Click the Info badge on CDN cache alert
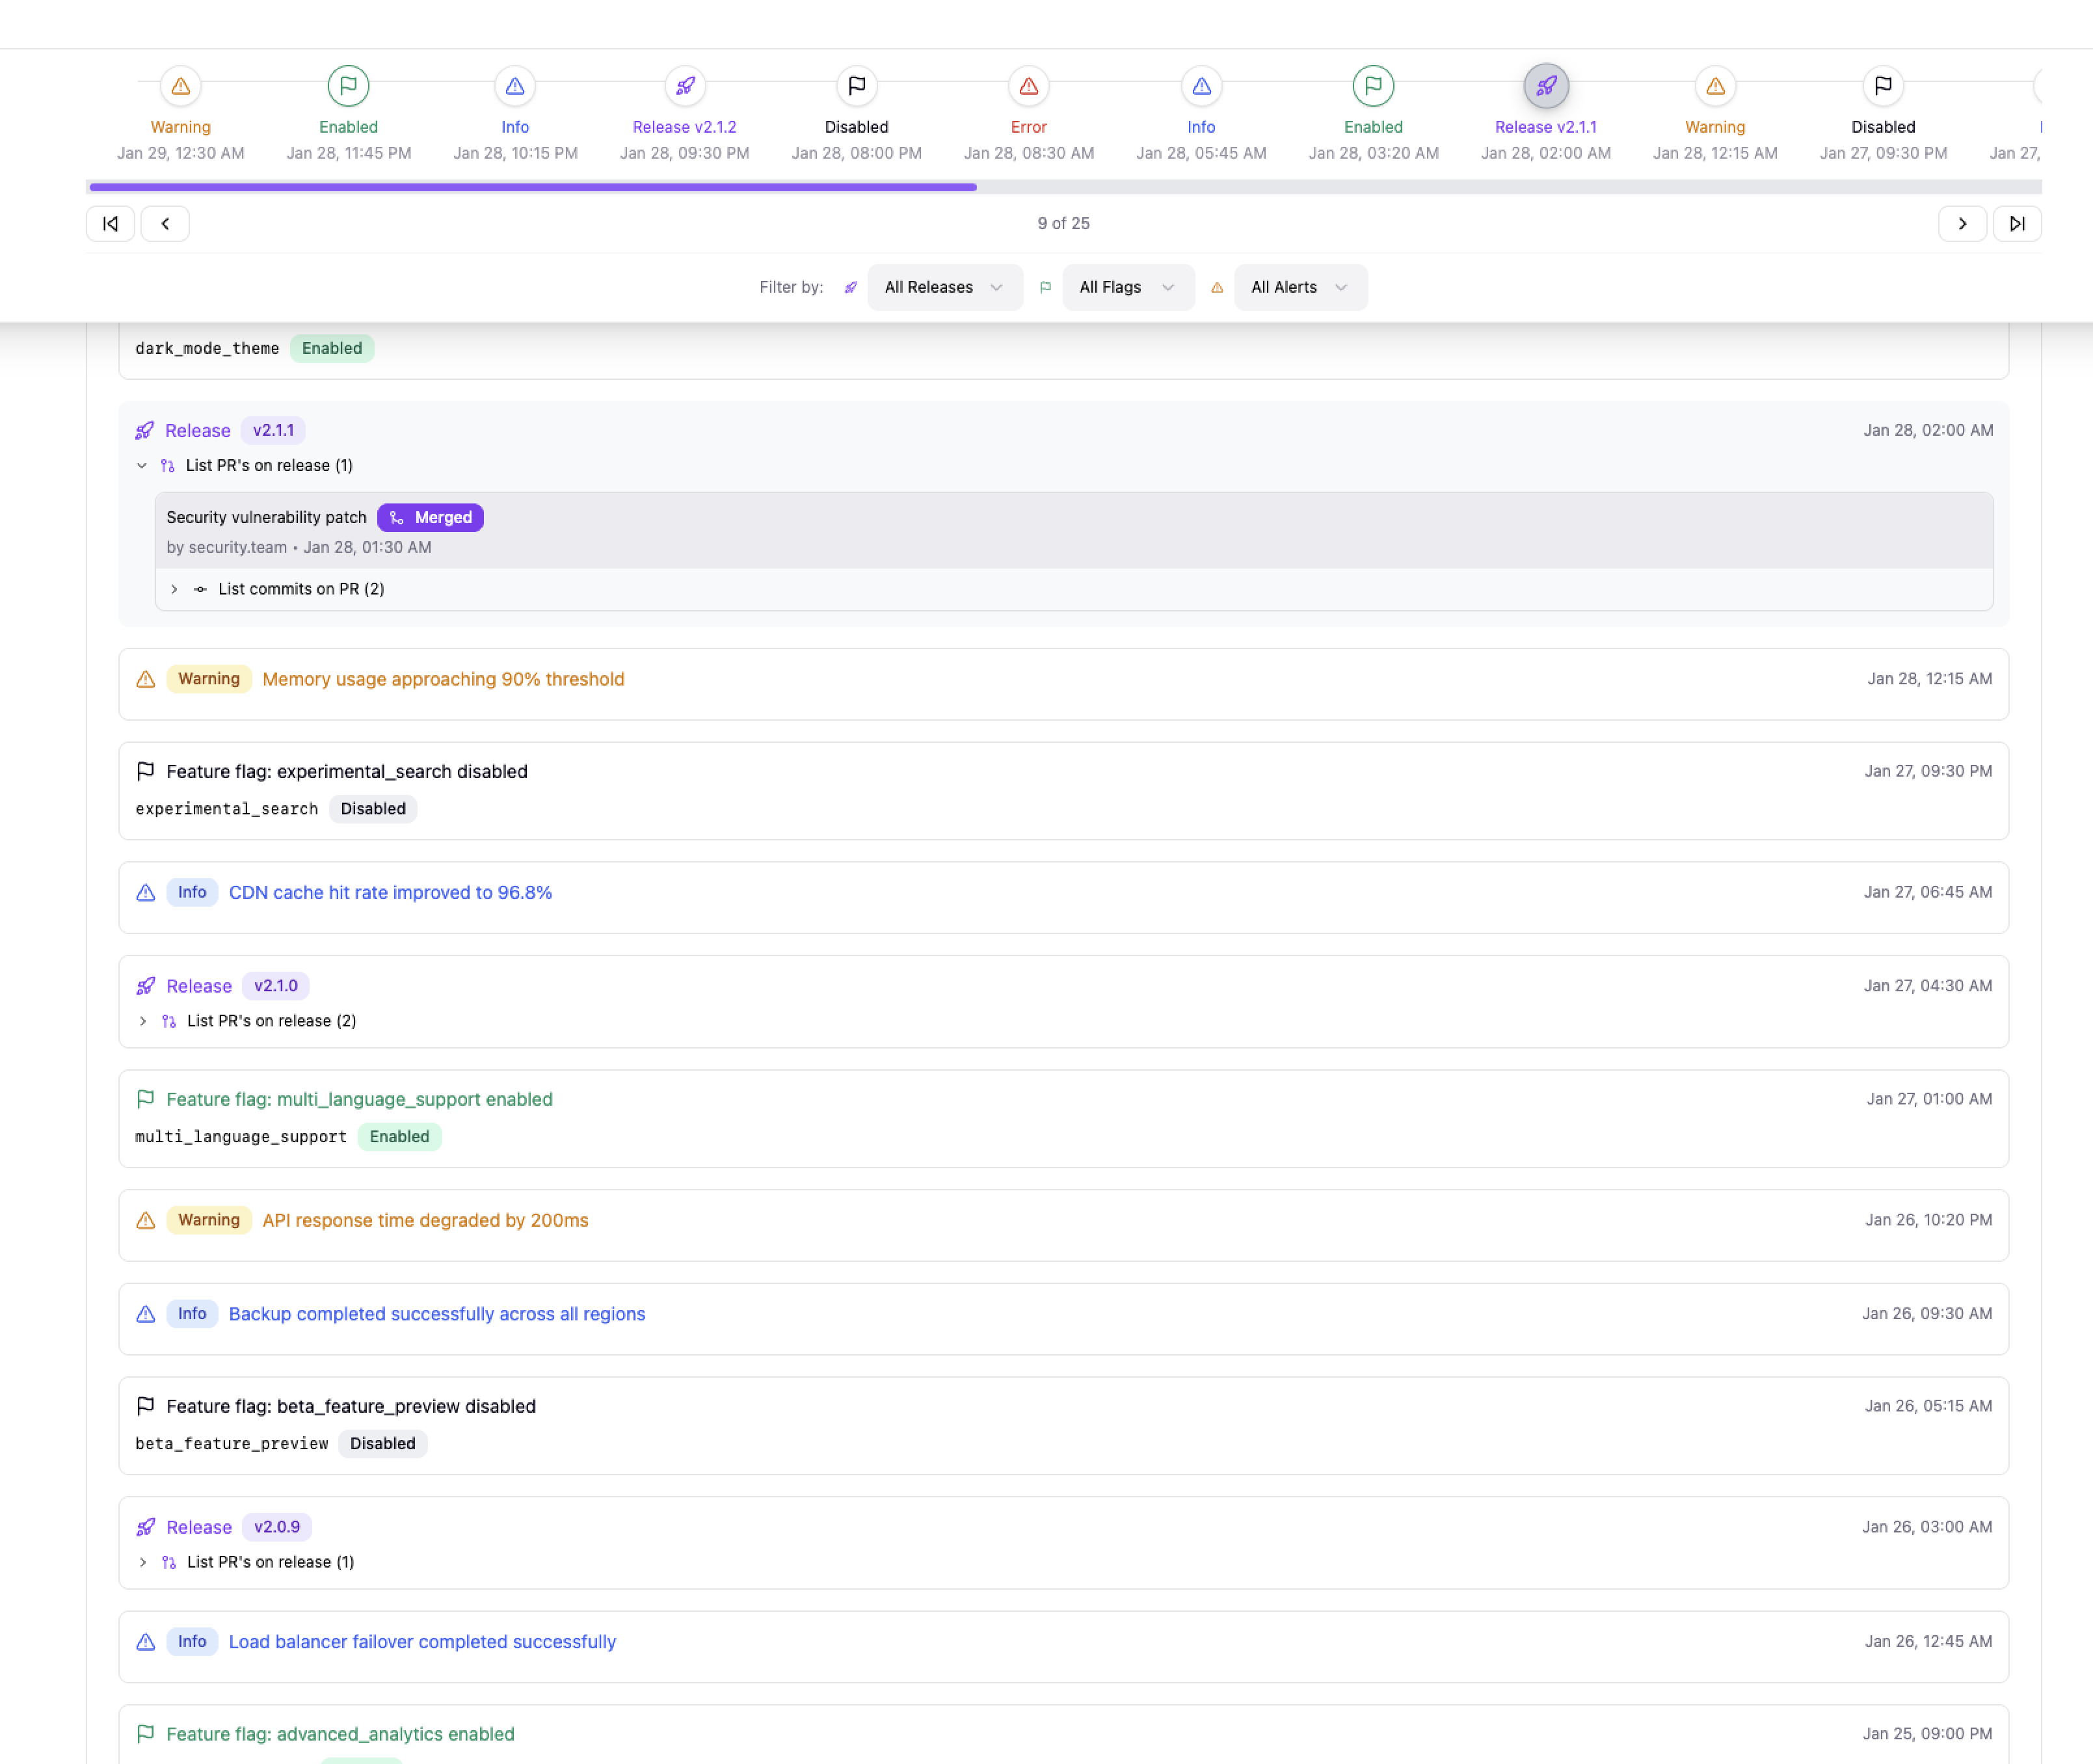The width and height of the screenshot is (2093, 1764). [192, 892]
